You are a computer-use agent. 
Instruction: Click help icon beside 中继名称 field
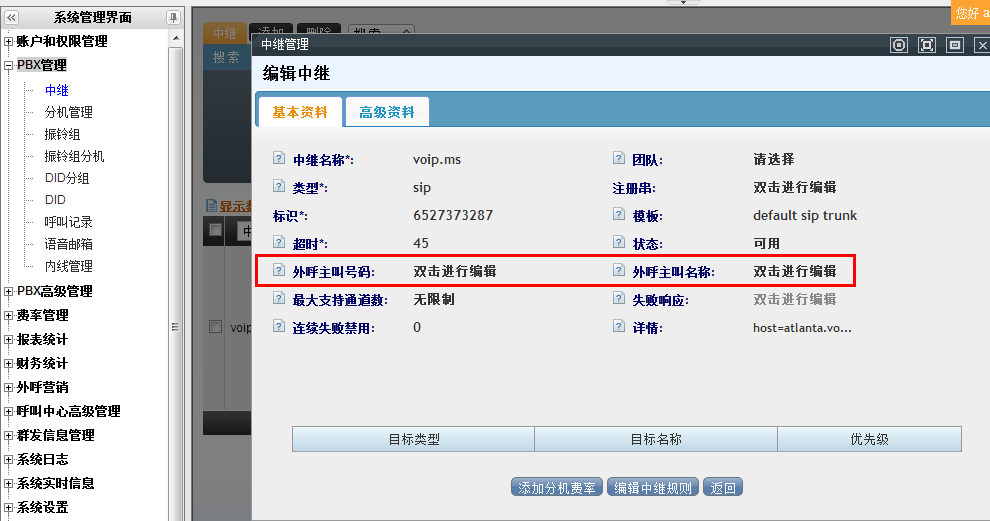[x=279, y=159]
